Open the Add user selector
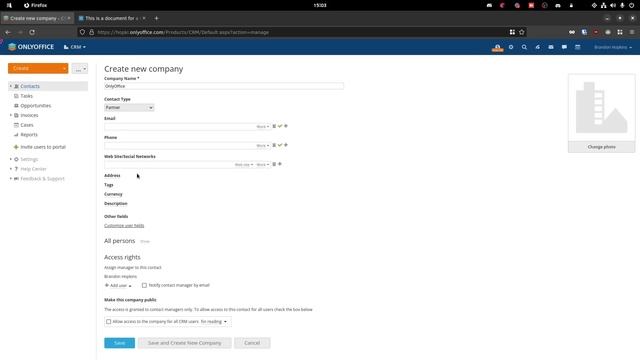Image resolution: width=640 pixels, height=360 pixels. (x=118, y=286)
